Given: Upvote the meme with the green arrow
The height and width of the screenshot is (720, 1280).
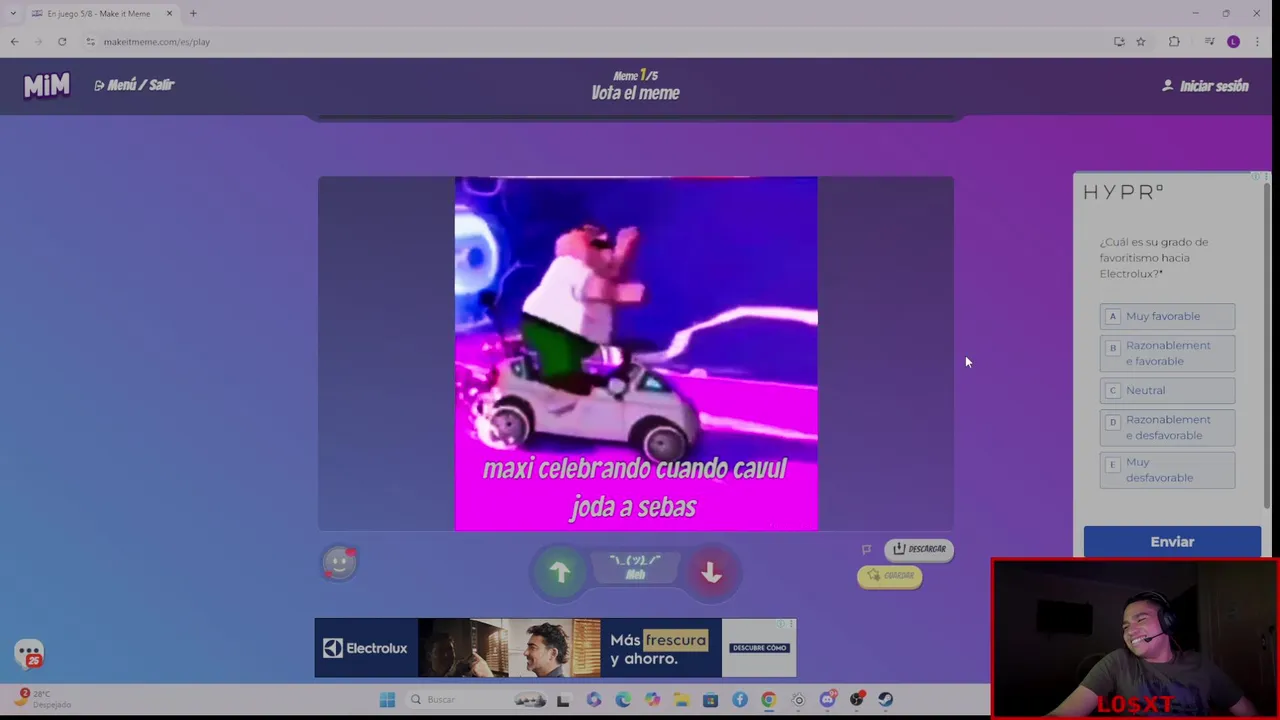Looking at the screenshot, I should (560, 572).
